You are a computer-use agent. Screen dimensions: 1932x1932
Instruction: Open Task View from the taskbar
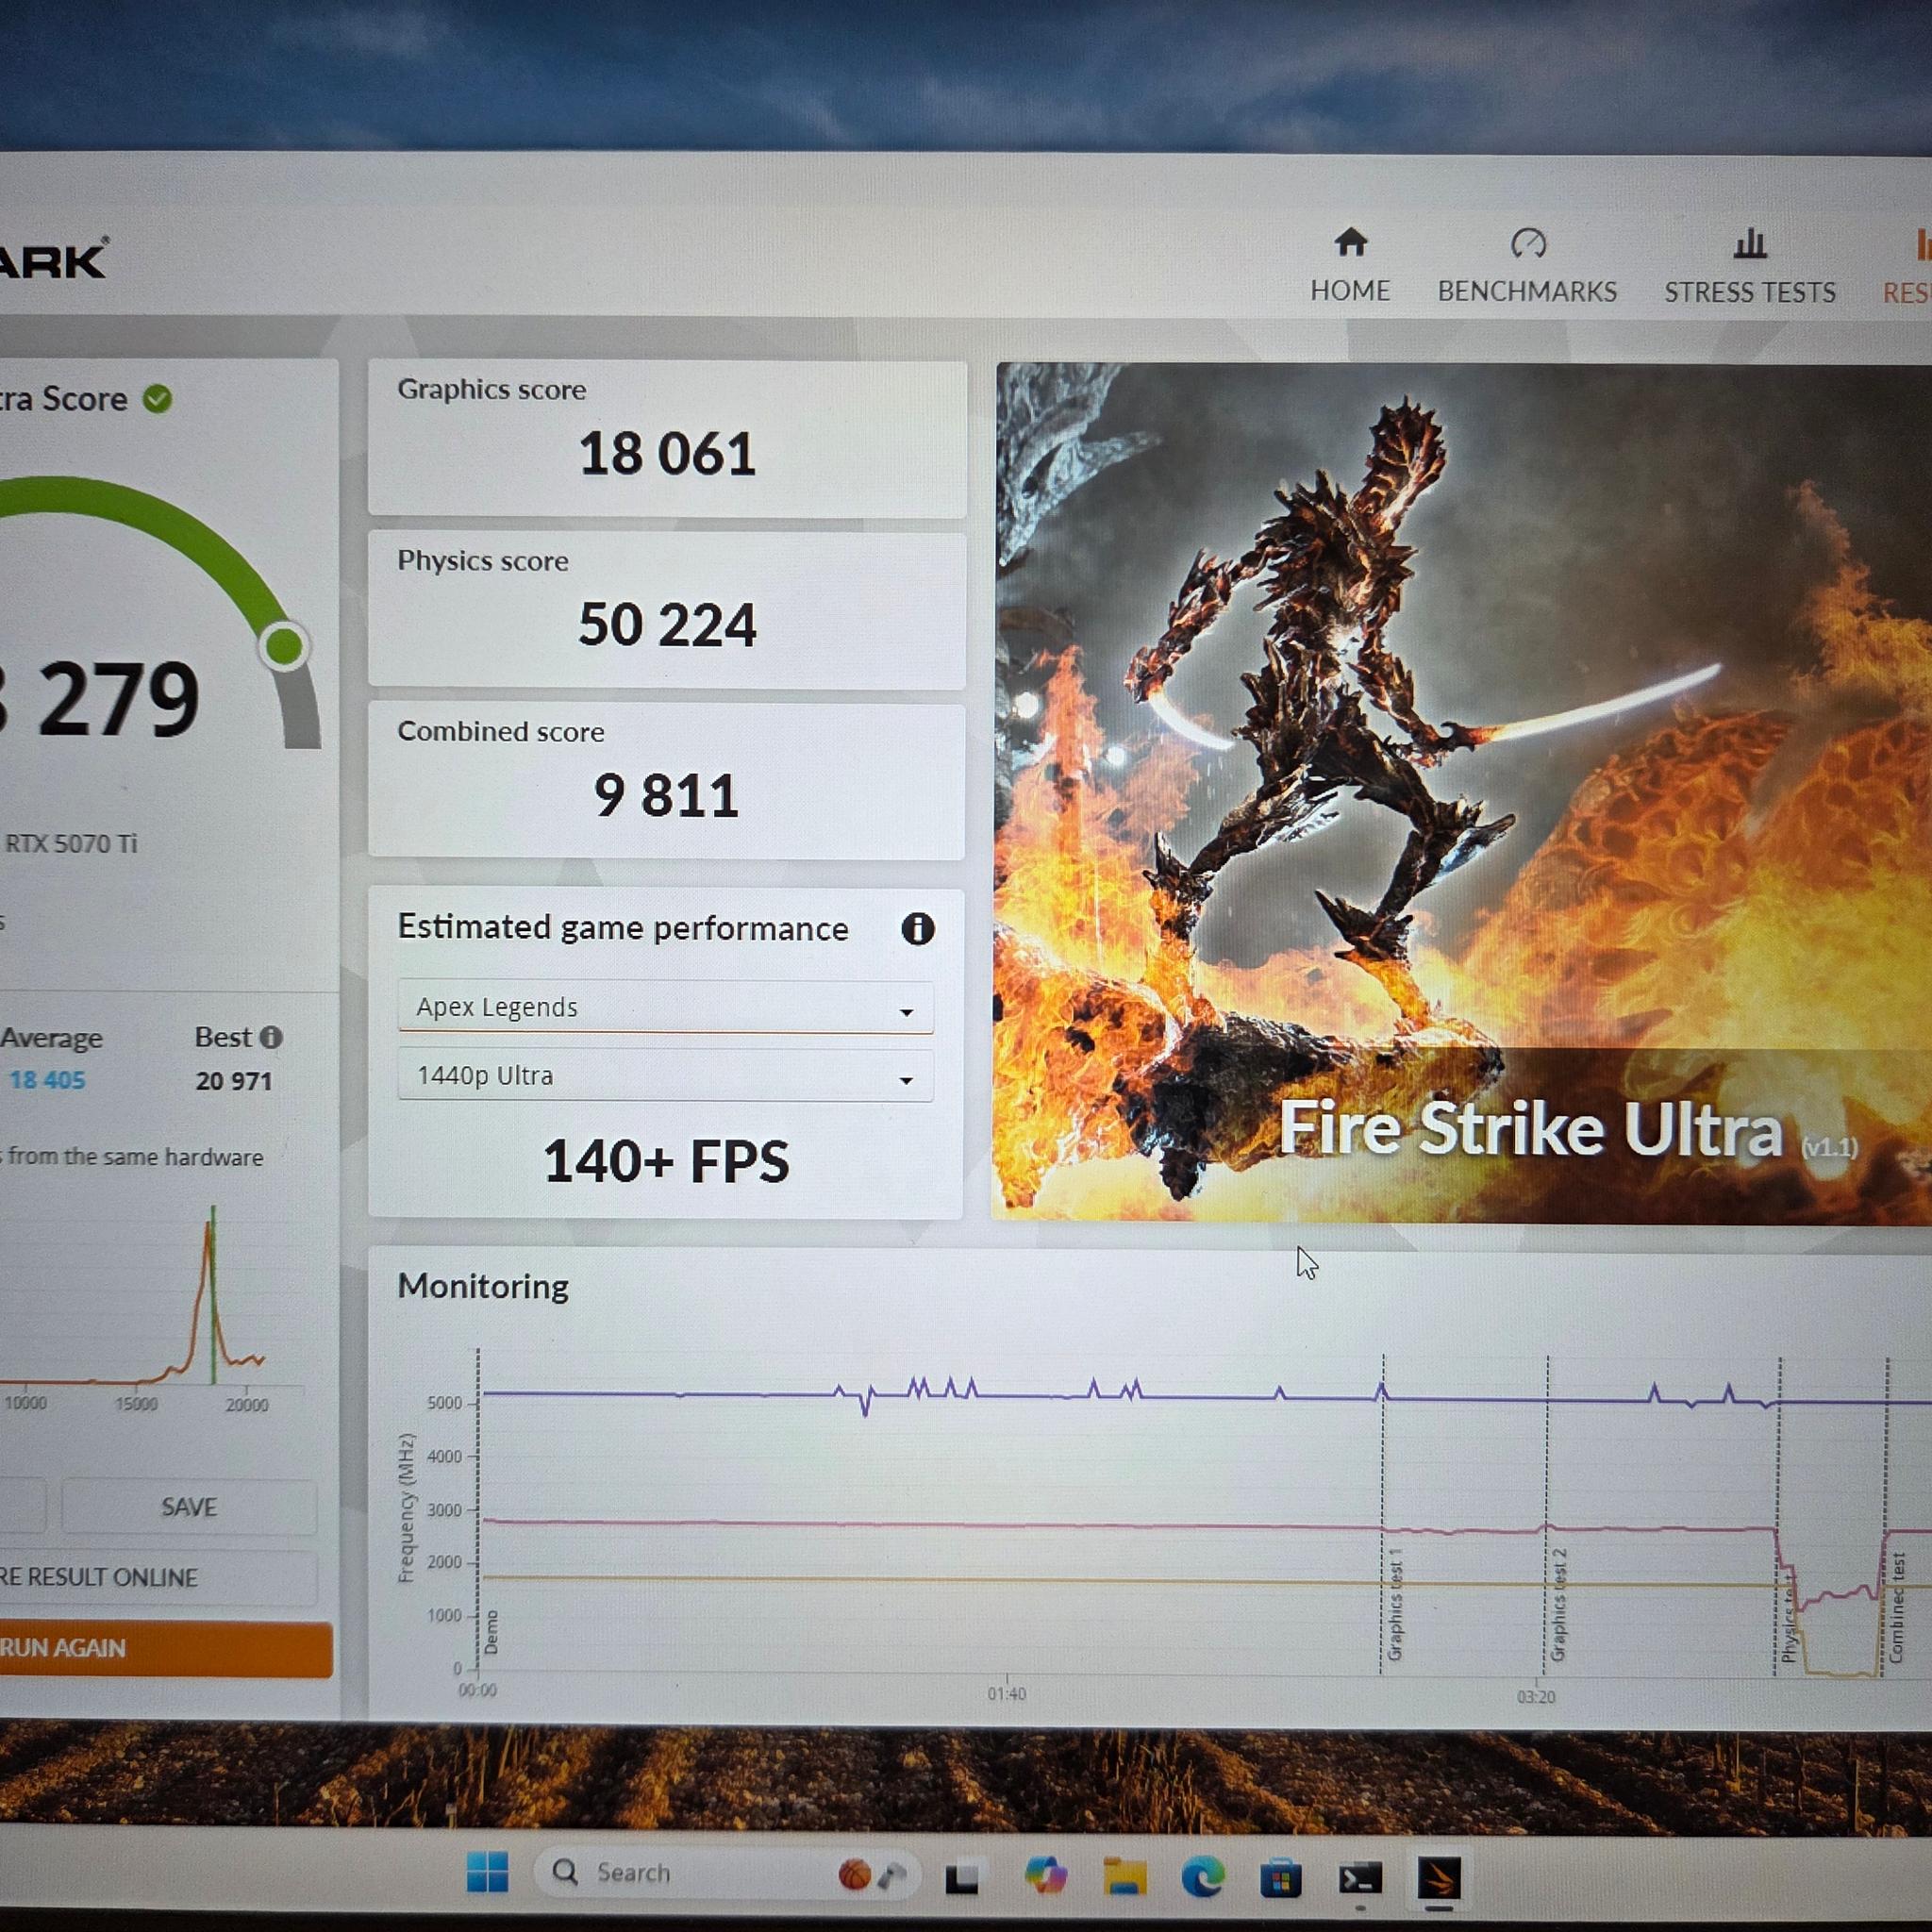click(x=962, y=1878)
